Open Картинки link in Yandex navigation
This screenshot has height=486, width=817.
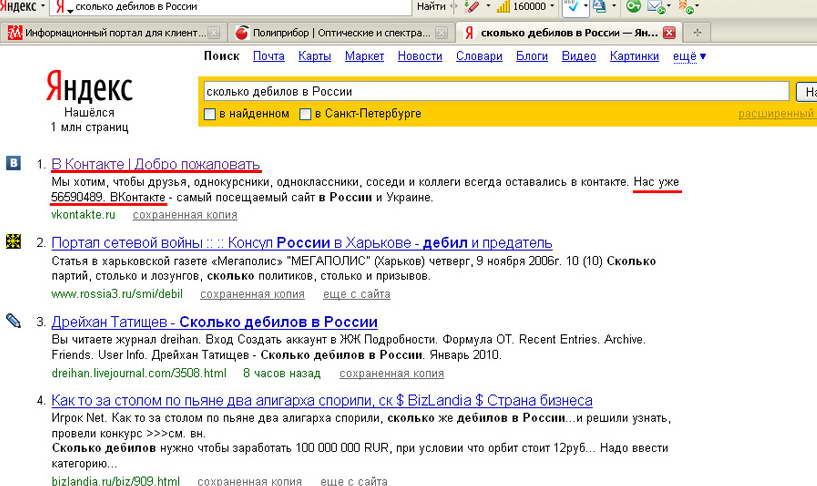tap(634, 56)
